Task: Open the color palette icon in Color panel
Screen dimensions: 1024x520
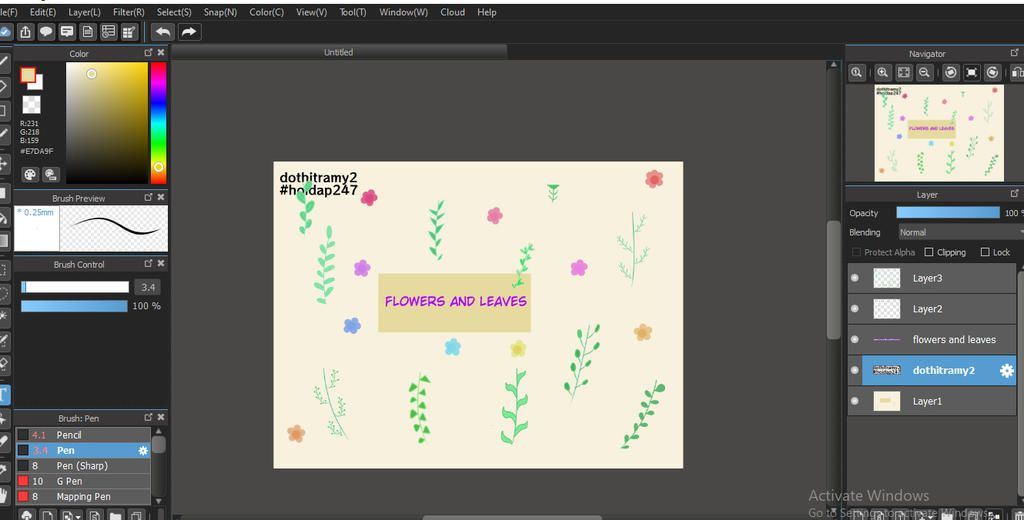Action: (x=30, y=174)
